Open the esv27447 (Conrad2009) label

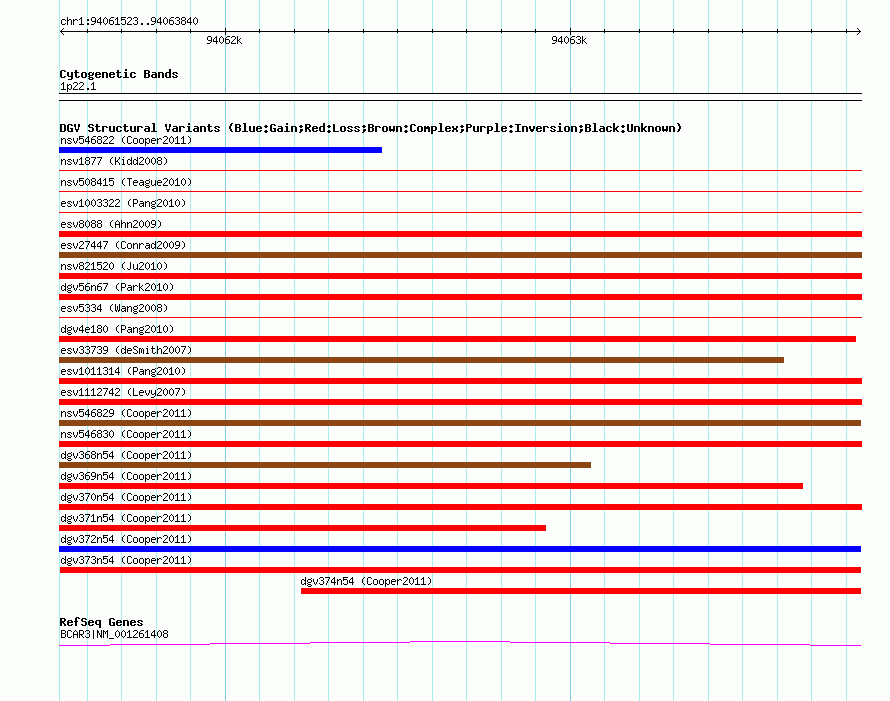(x=123, y=245)
